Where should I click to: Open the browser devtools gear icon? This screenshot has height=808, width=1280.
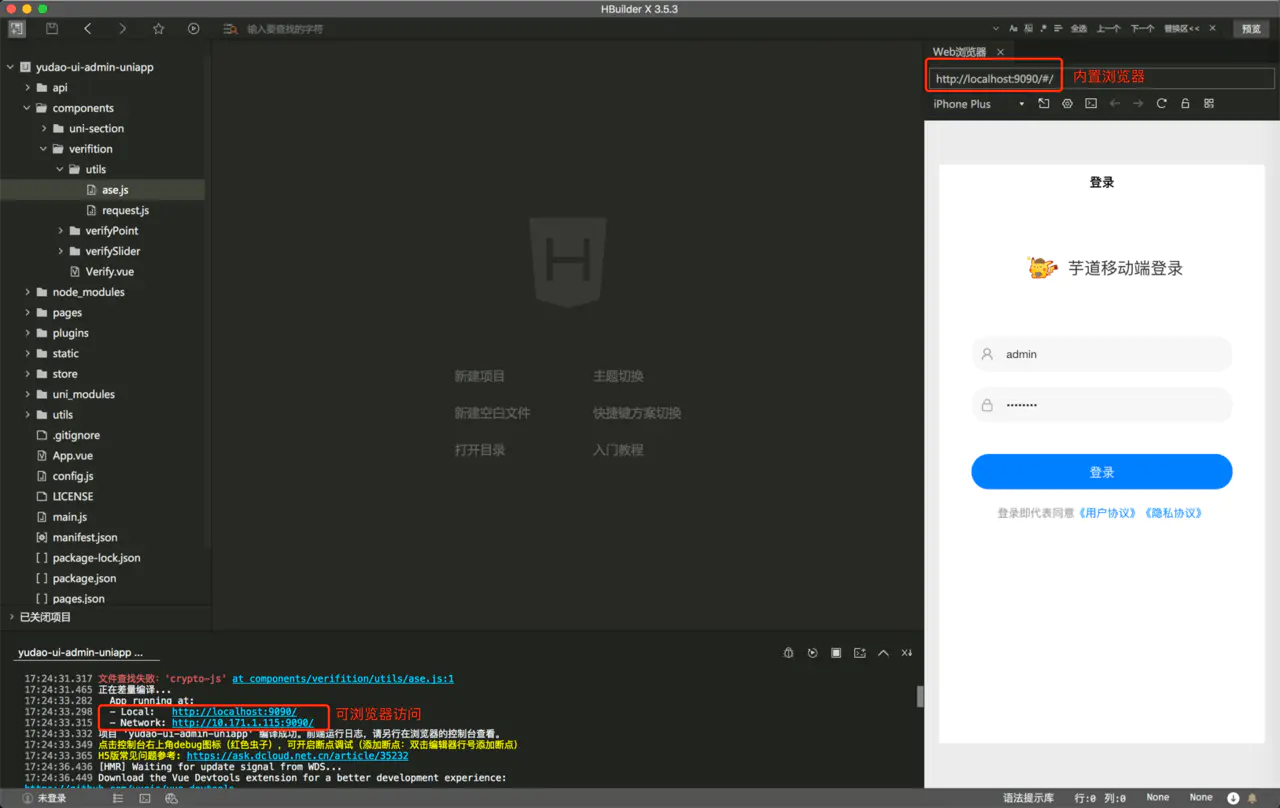point(1067,104)
